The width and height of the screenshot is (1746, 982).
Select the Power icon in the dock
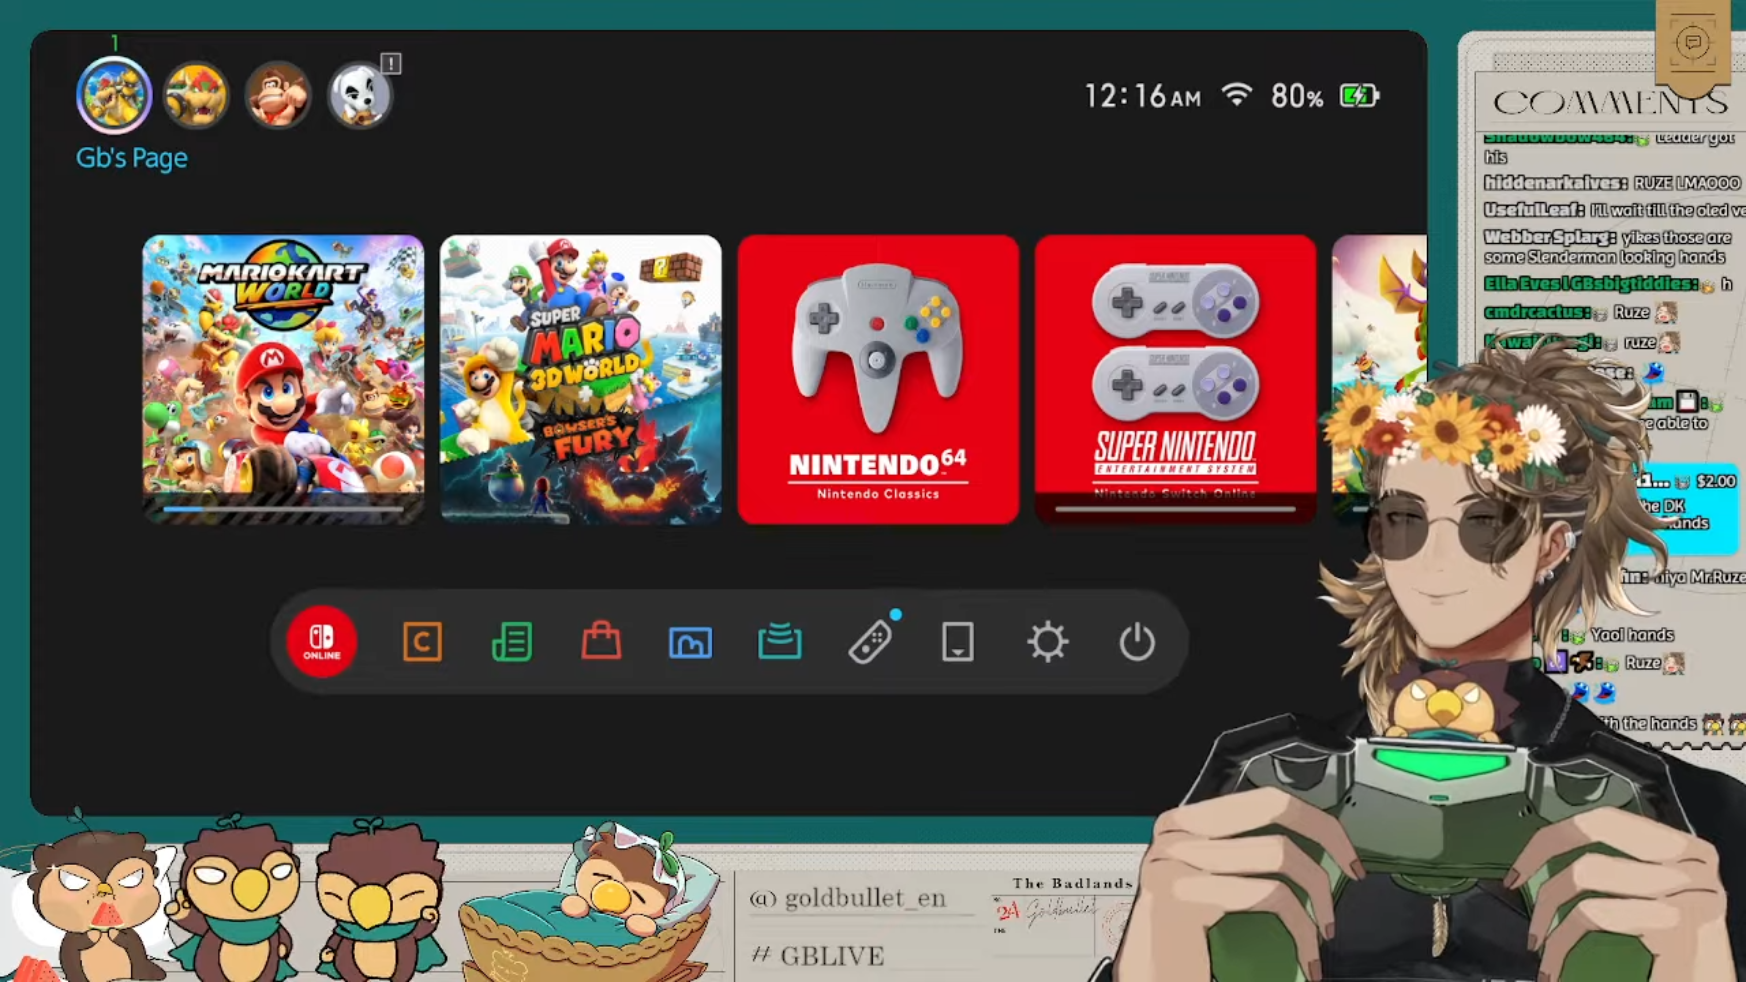point(1137,642)
